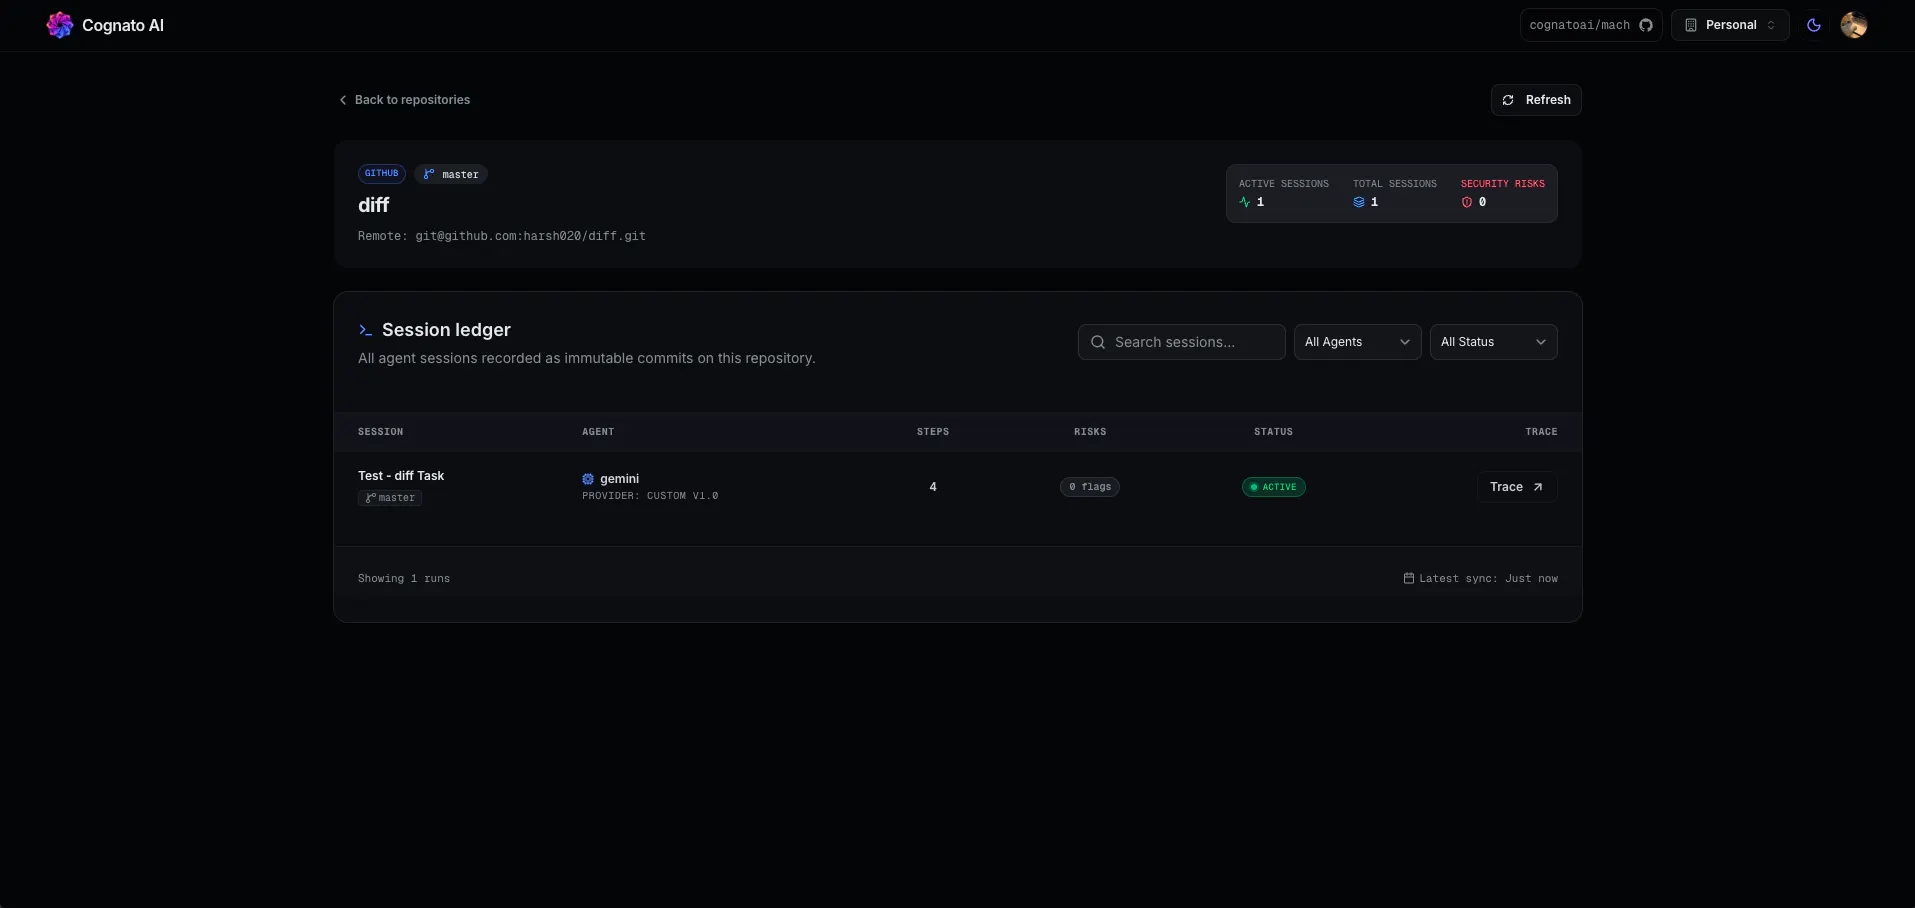Viewport: 1915px width, 908px height.
Task: Click the branch icon beside header master
Action: pyautogui.click(x=429, y=174)
